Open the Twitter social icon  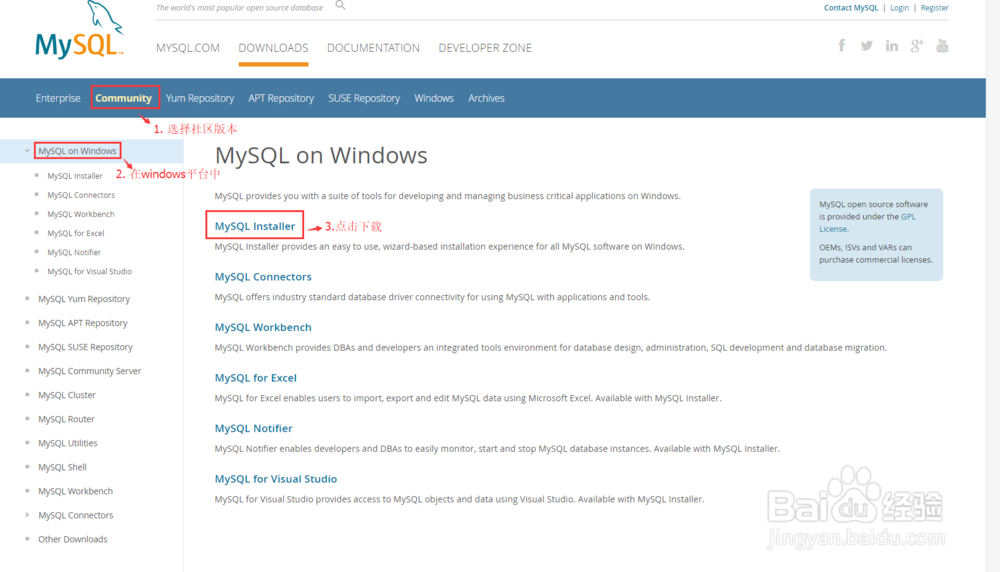pyautogui.click(x=866, y=46)
